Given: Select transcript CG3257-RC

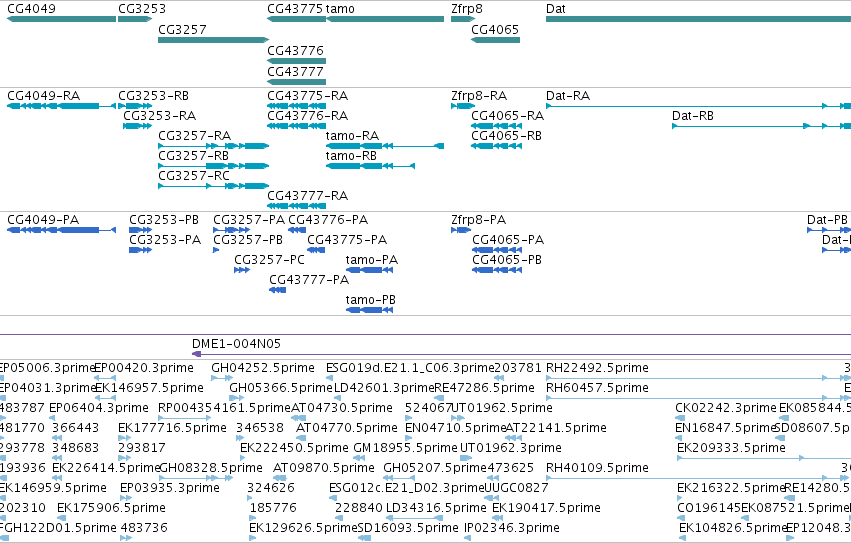Looking at the screenshot, I should pyautogui.click(x=213, y=186).
